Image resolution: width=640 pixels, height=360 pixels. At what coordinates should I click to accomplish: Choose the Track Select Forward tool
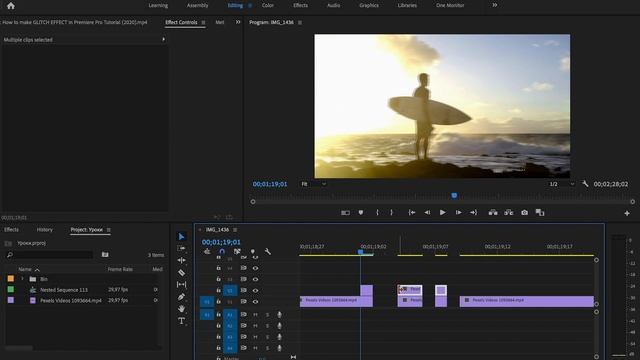(181, 248)
